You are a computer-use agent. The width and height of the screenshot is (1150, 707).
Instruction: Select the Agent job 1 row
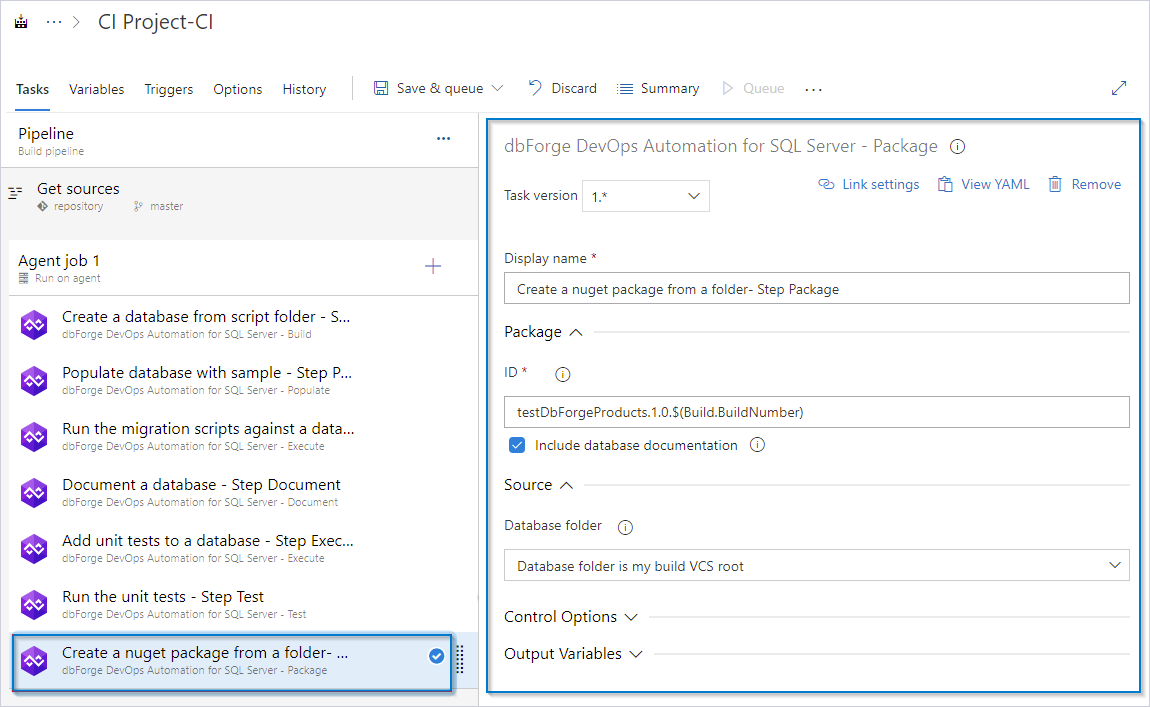(x=243, y=268)
